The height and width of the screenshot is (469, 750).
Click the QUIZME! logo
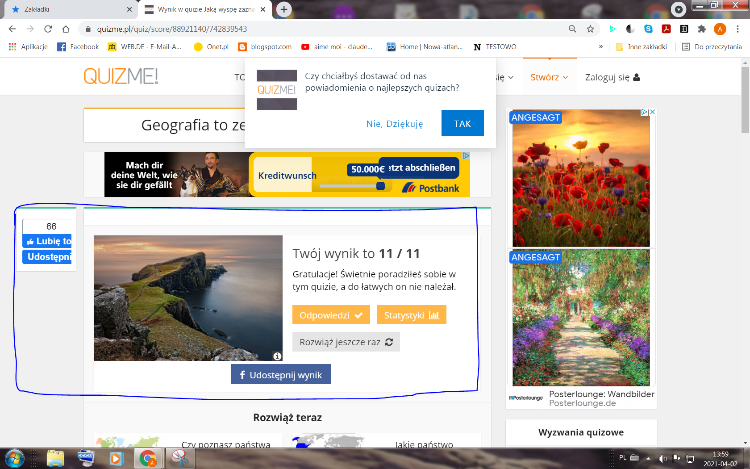(120, 76)
